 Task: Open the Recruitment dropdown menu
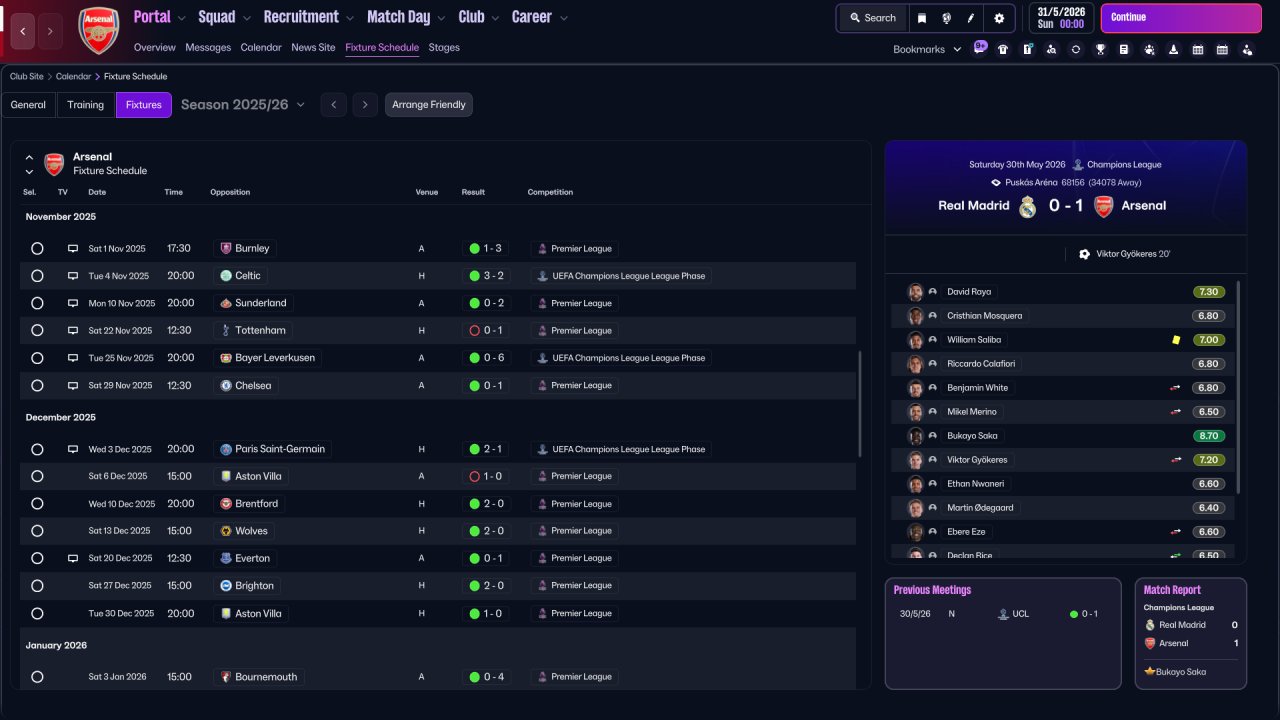click(308, 17)
